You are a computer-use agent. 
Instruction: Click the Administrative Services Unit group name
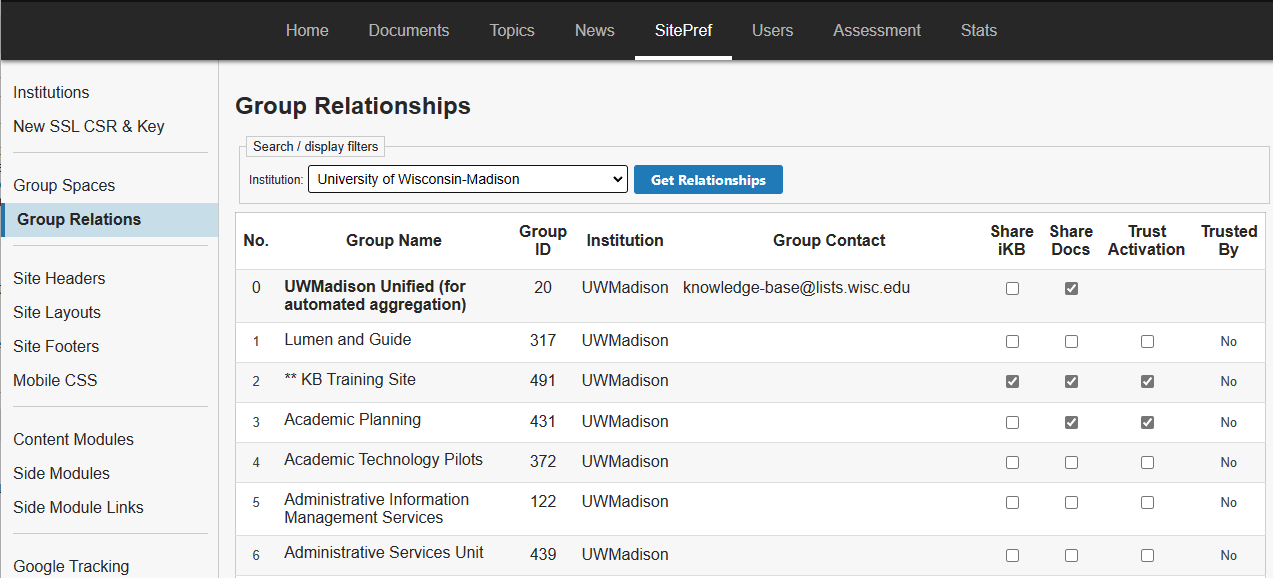[x=384, y=553]
